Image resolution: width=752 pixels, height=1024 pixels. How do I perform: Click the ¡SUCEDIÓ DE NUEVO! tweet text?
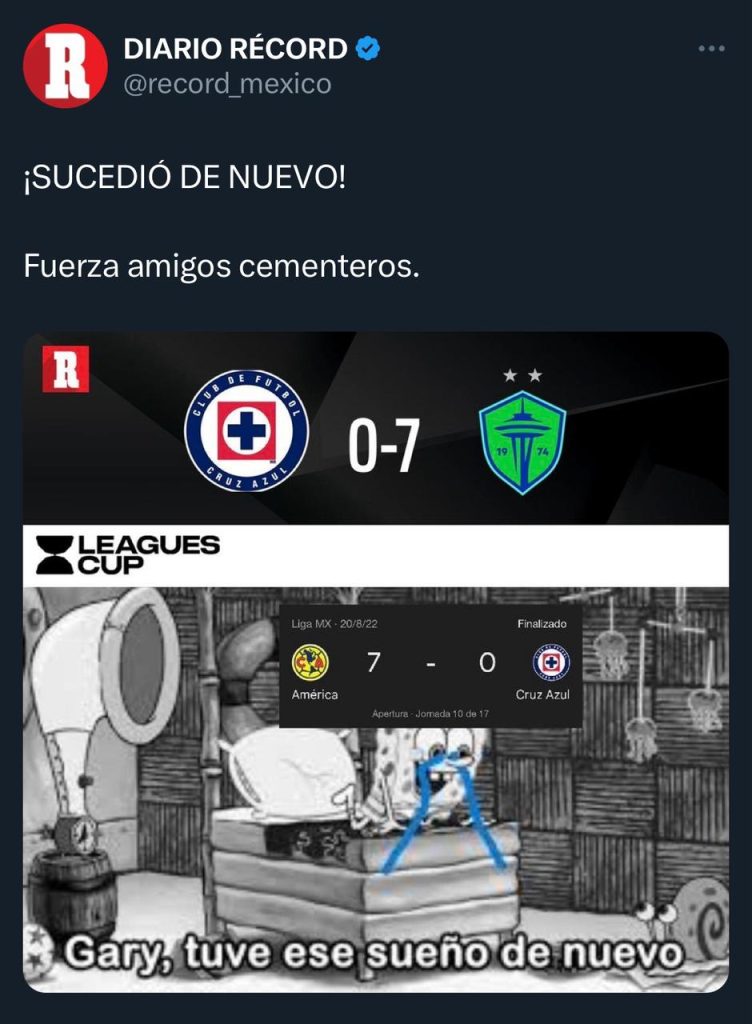(x=185, y=177)
